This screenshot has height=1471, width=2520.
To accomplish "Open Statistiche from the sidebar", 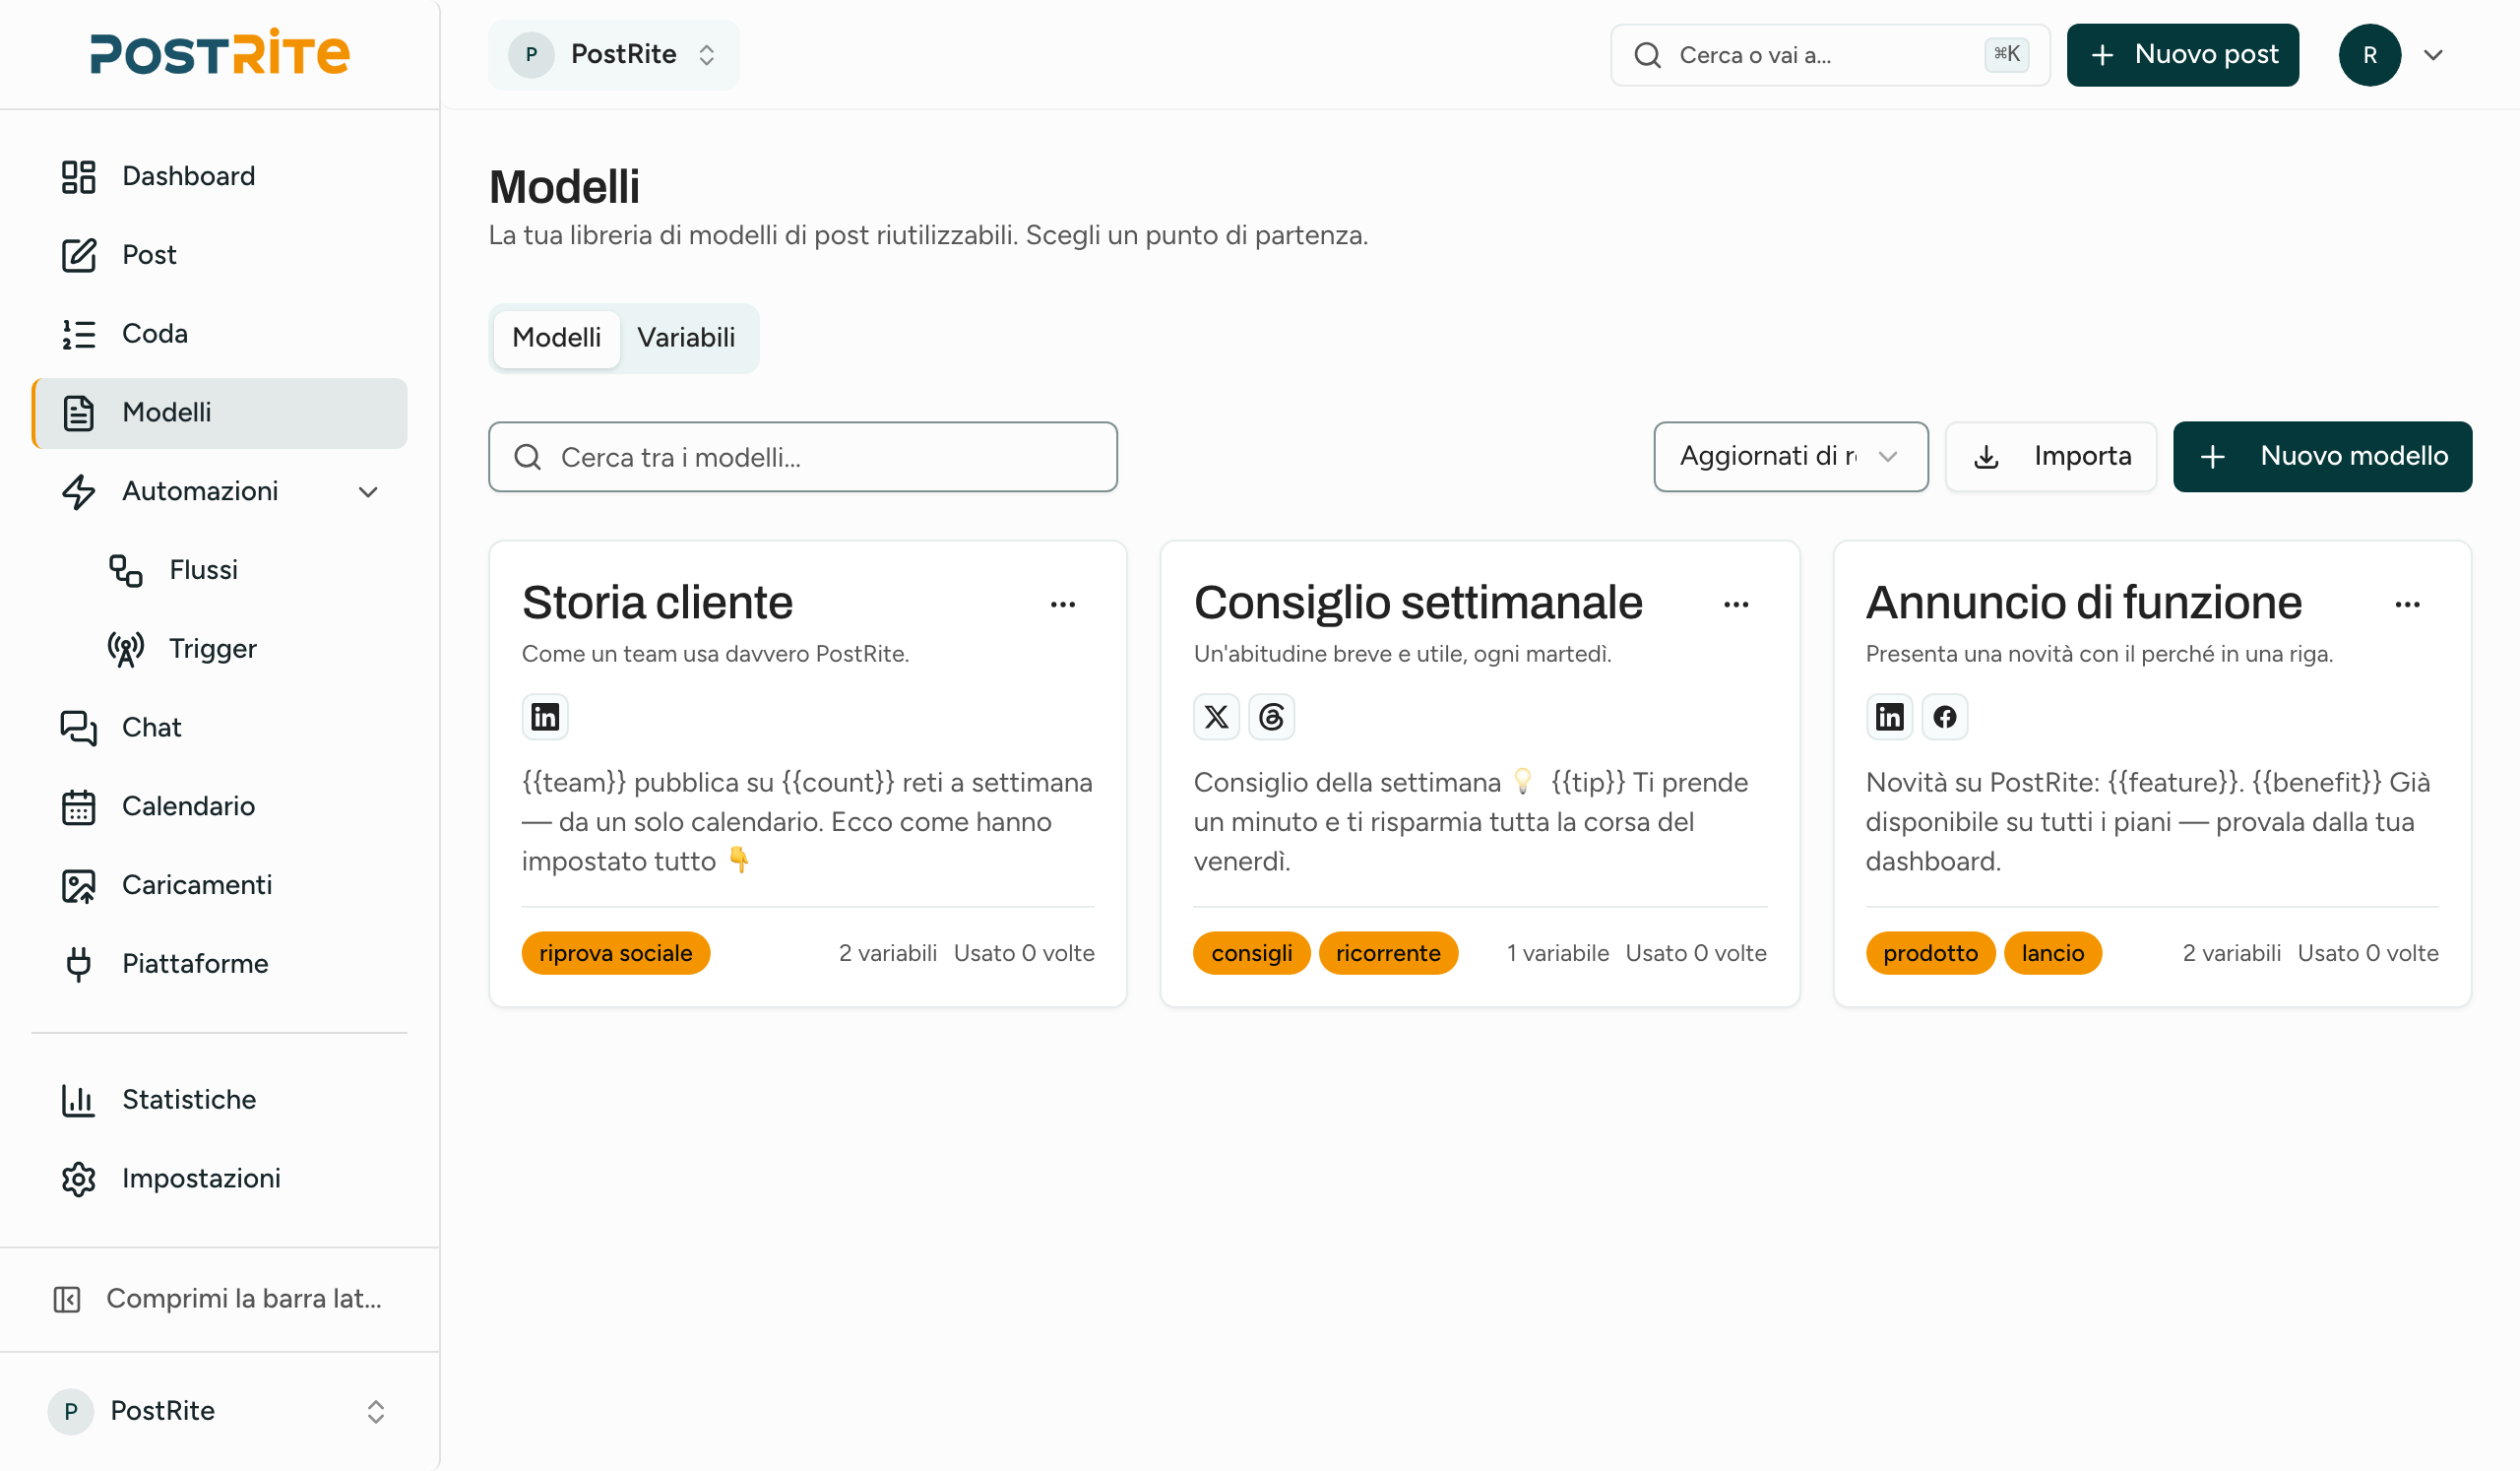I will (219, 1101).
